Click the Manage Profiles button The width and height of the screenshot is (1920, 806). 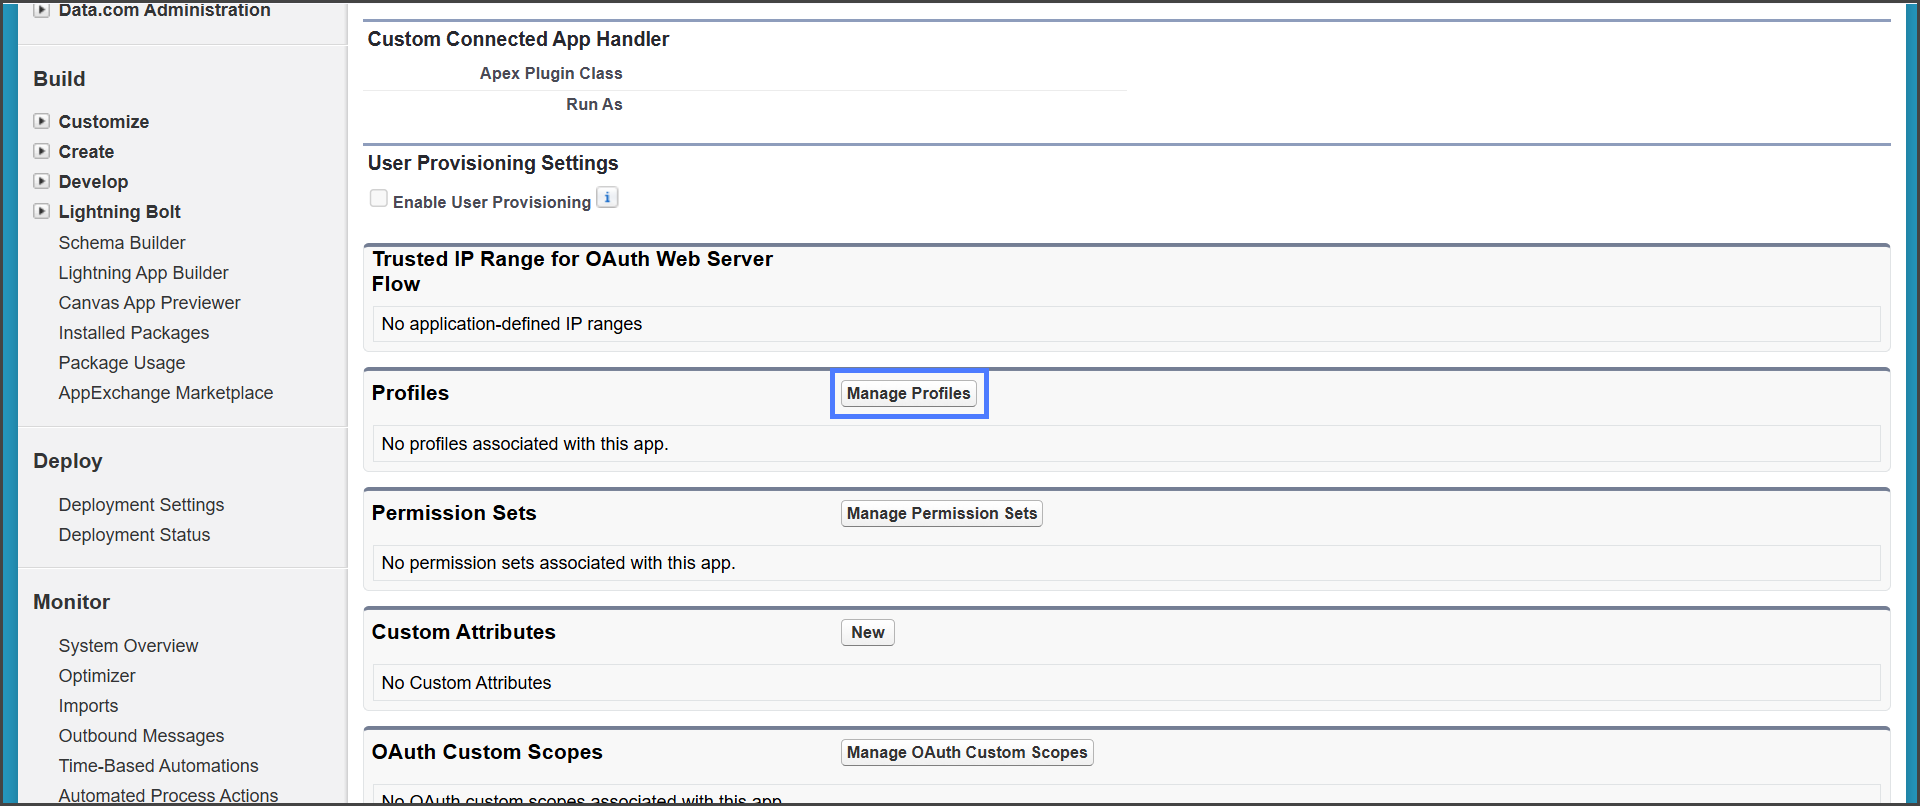coord(908,394)
